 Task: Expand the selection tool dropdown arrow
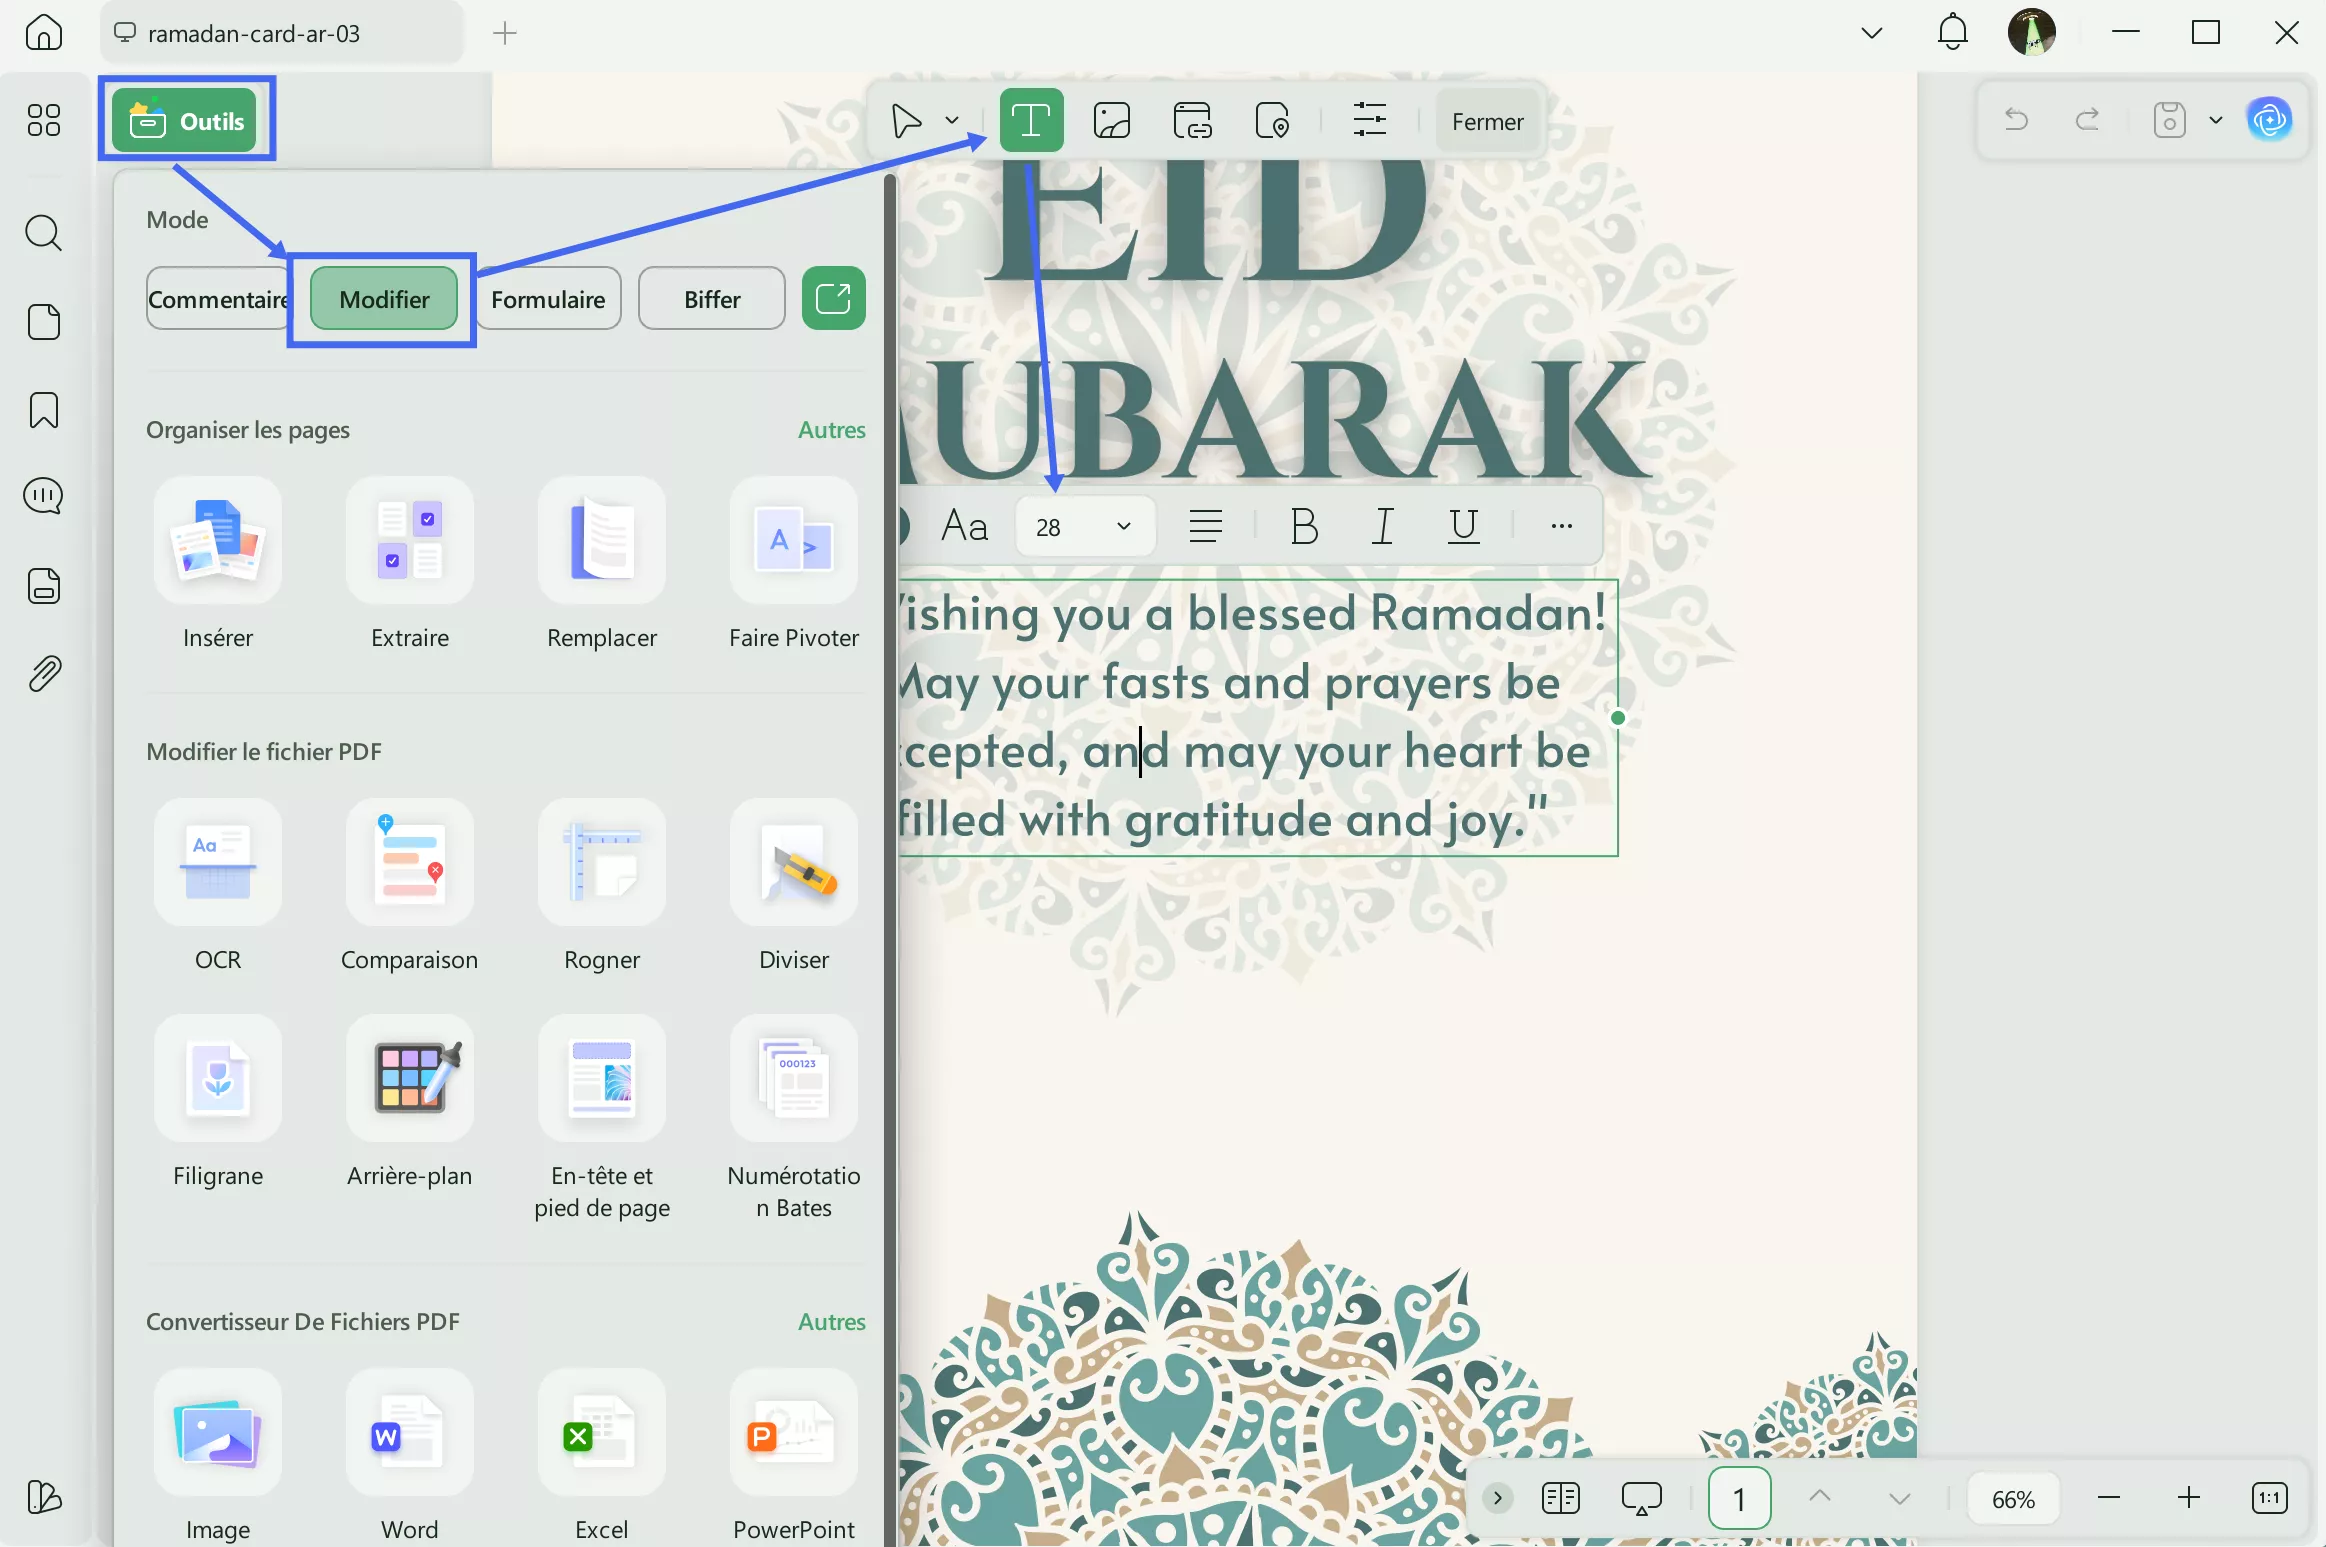(949, 120)
